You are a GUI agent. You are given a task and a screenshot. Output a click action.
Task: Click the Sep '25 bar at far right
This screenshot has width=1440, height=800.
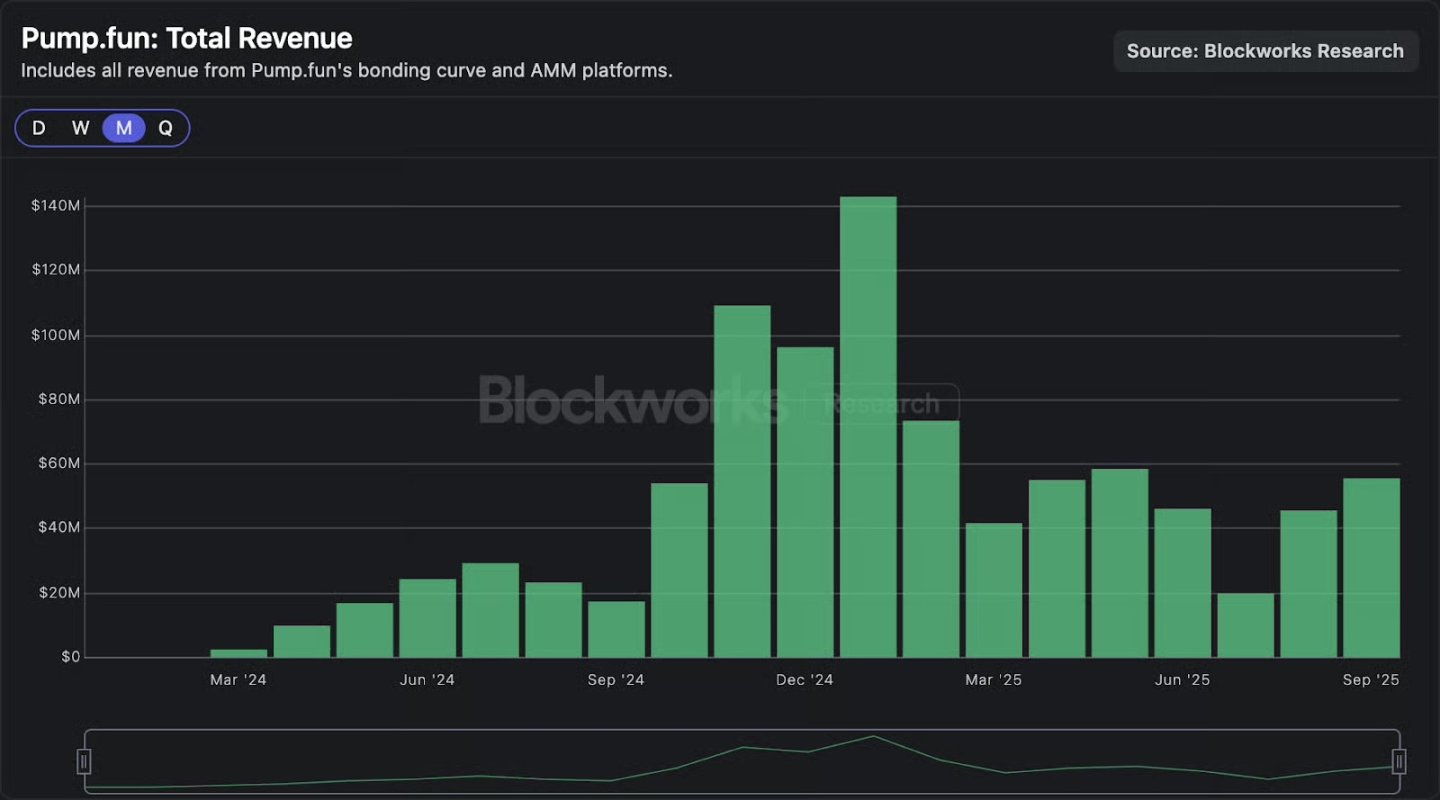[1371, 568]
